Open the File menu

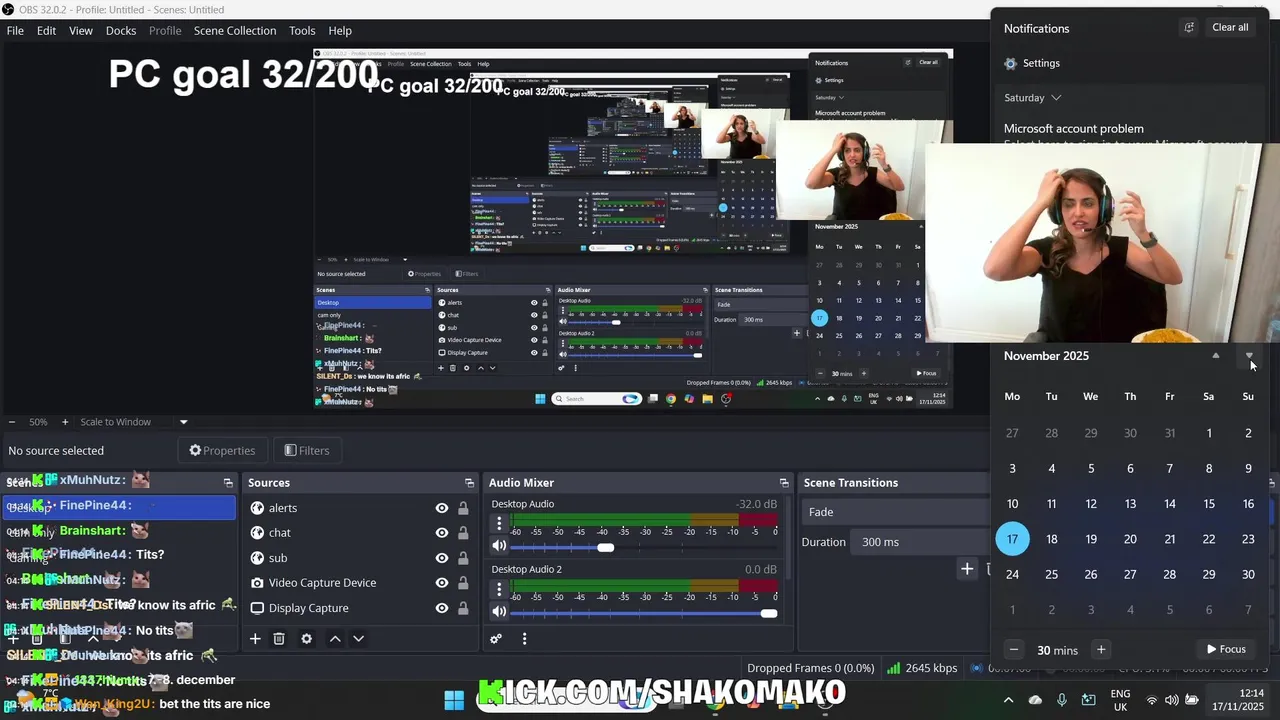pos(15,31)
